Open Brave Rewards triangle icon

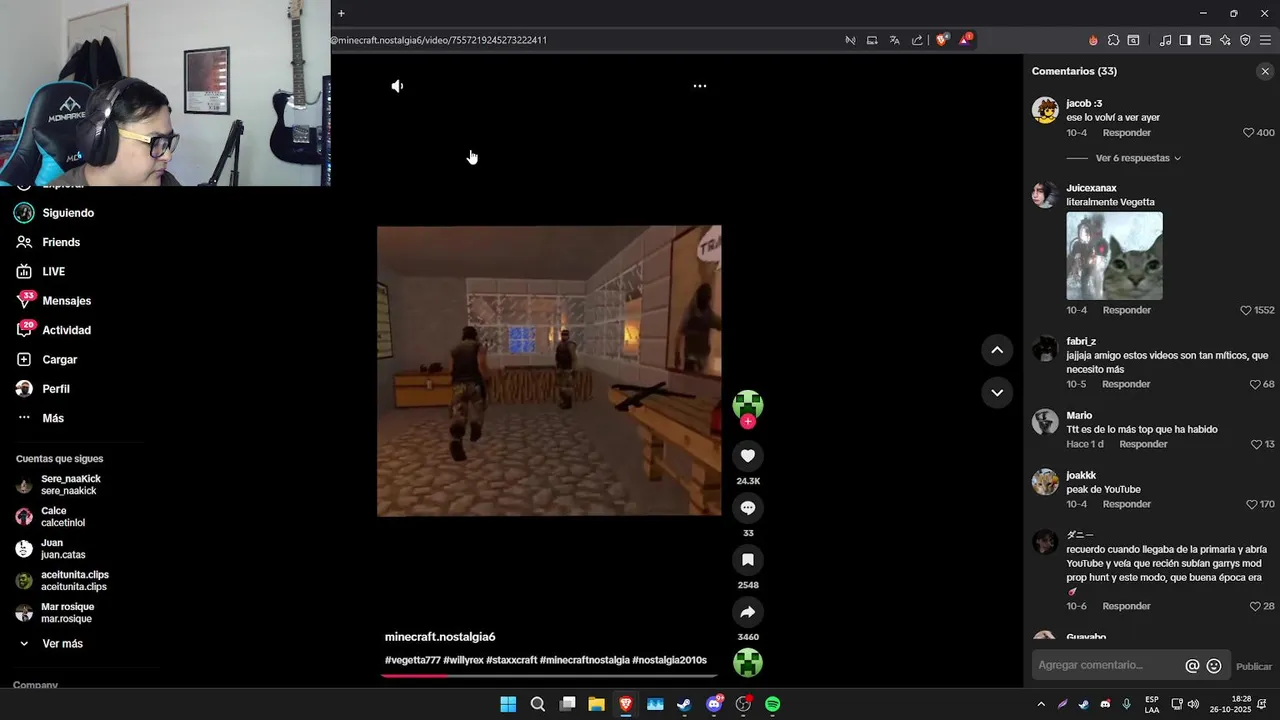966,40
